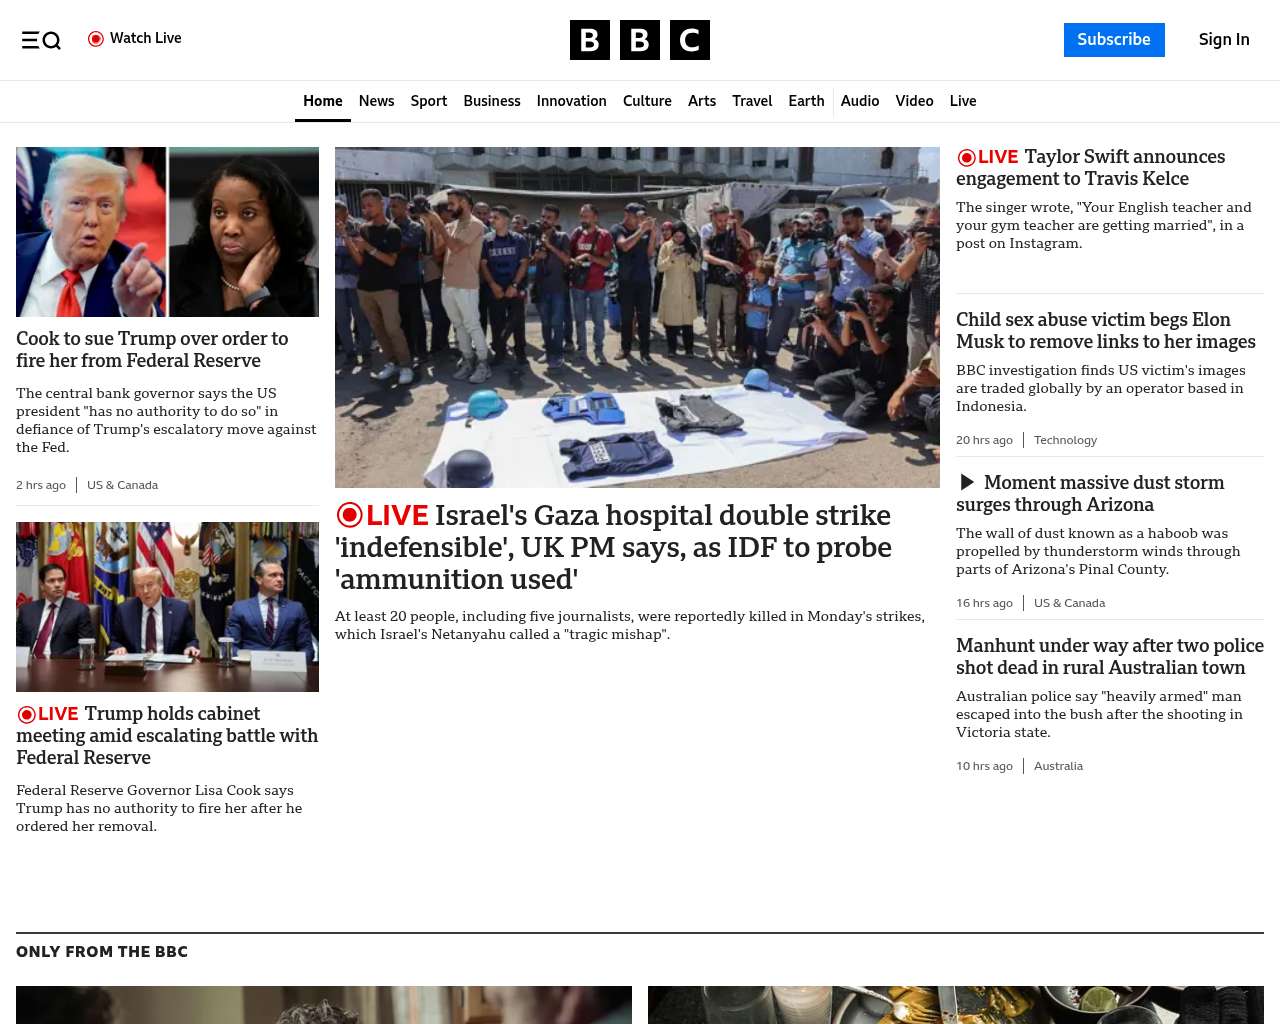1280x1024 pixels.
Task: Click the 'ONLY FROM THE BBC' section heading
Action: pyautogui.click(x=102, y=952)
